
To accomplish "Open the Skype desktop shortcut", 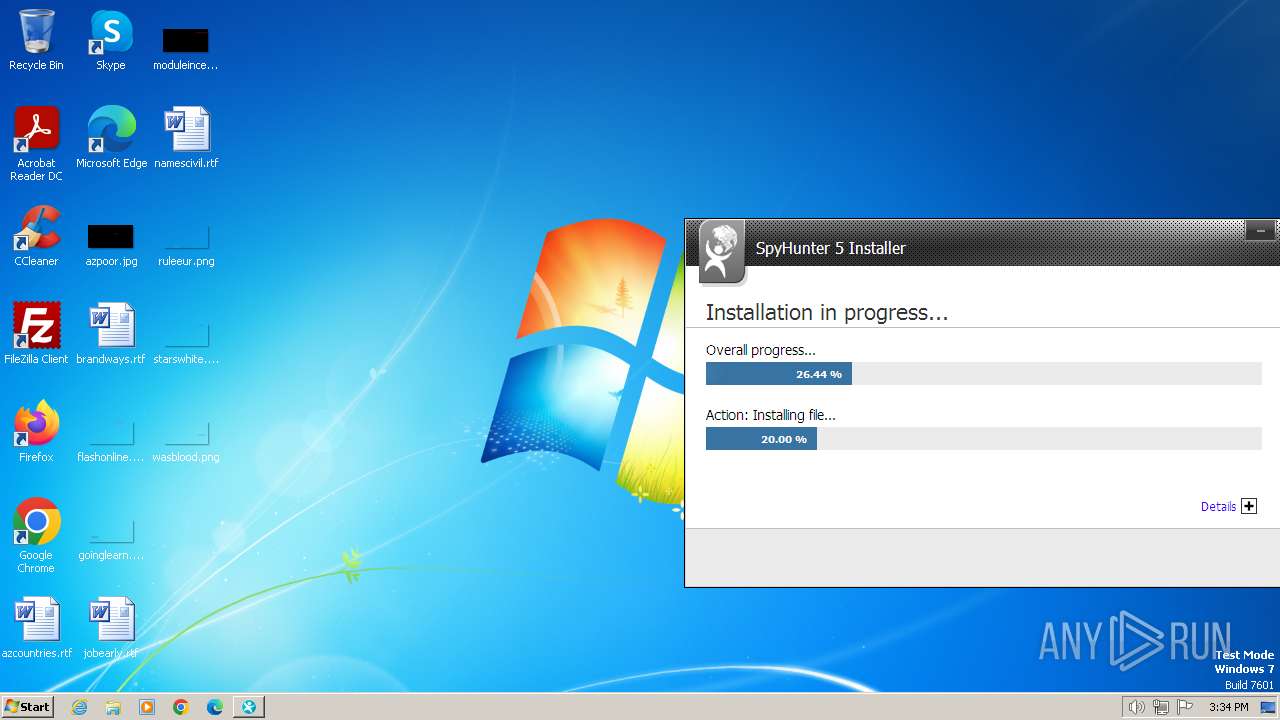I will coord(111,40).
